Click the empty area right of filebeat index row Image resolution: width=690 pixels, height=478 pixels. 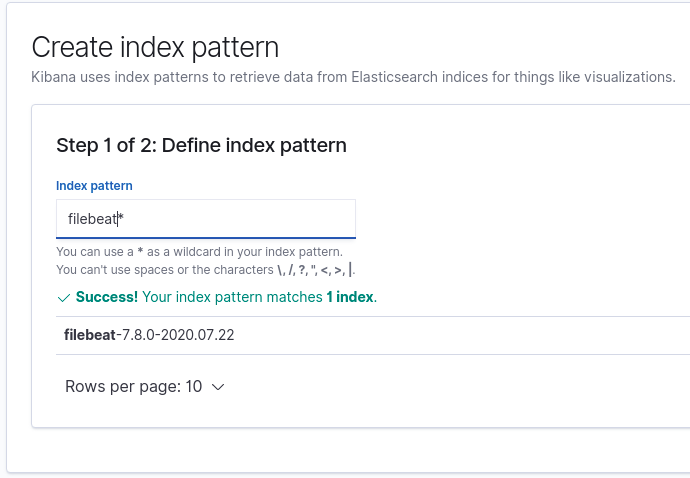coord(462,335)
